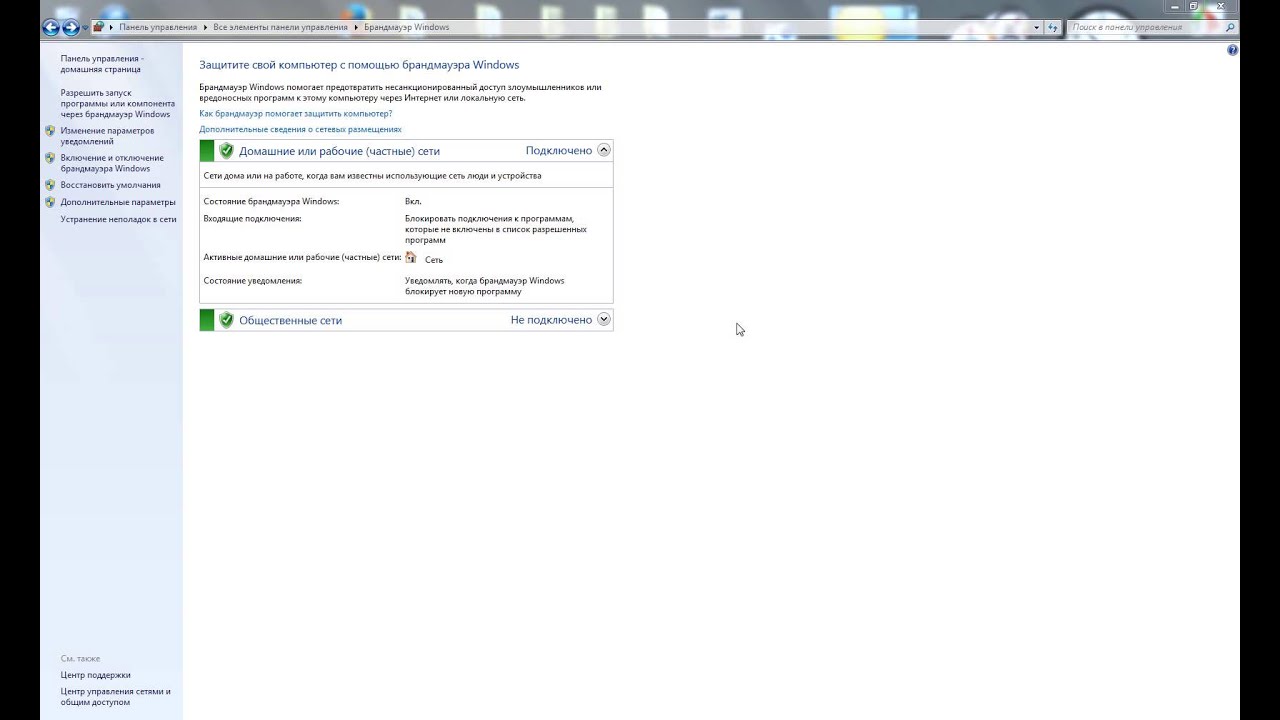Restore down the Control Panel window
1280x720 pixels.
[x=1193, y=7]
